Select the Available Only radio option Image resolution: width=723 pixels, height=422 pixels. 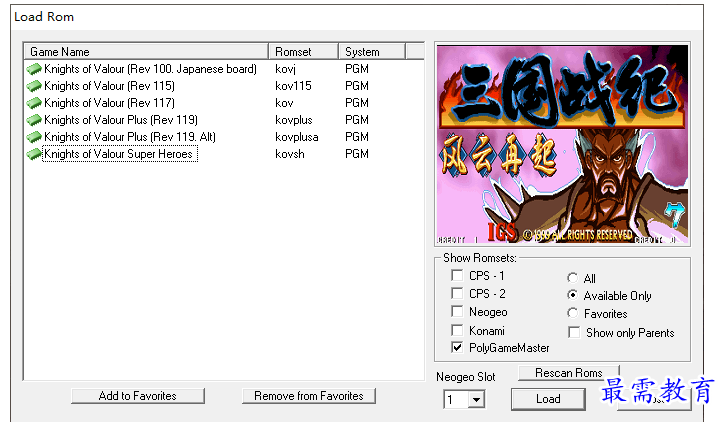tap(572, 295)
